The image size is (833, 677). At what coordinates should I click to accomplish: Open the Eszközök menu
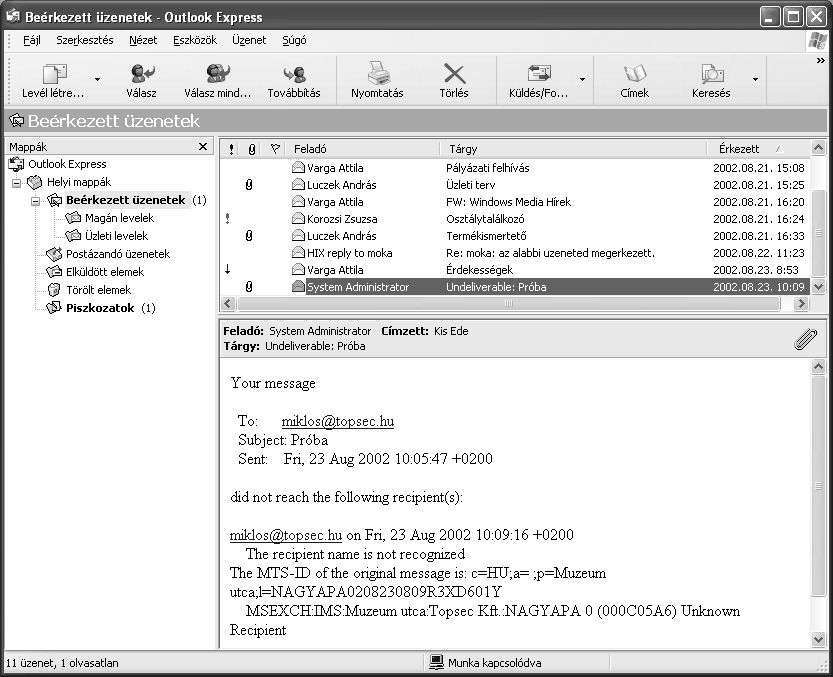click(195, 40)
